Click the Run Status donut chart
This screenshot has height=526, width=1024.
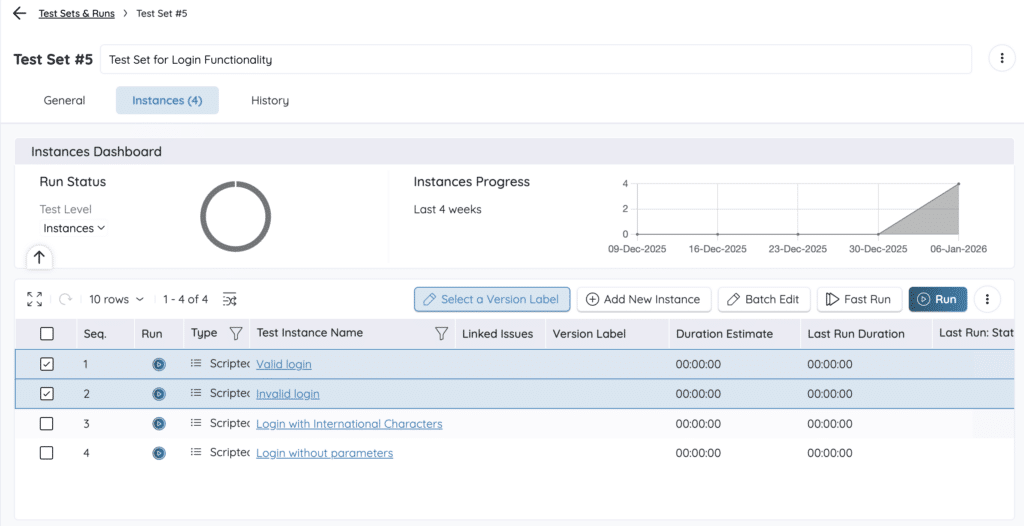coord(236,216)
